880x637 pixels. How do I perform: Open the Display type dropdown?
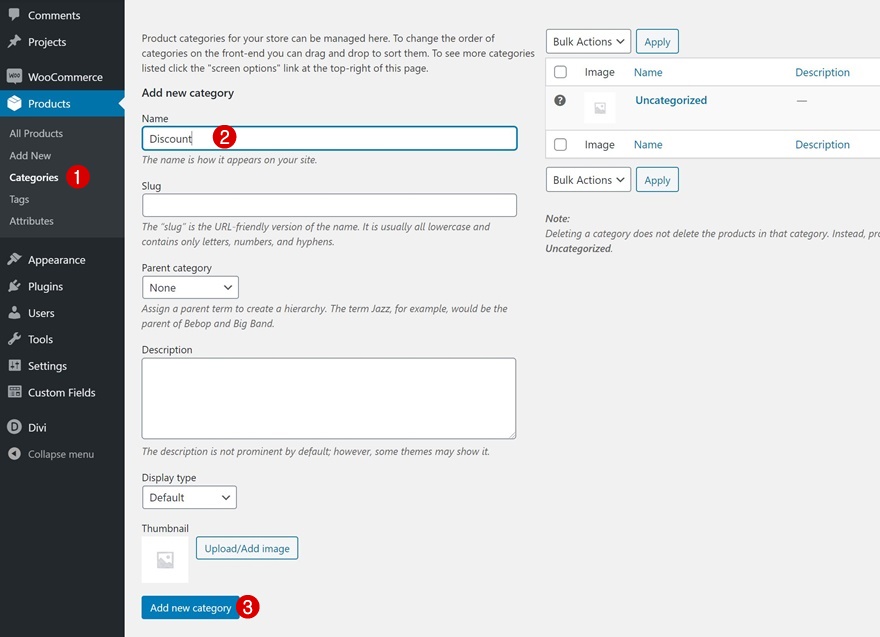pyautogui.click(x=189, y=497)
